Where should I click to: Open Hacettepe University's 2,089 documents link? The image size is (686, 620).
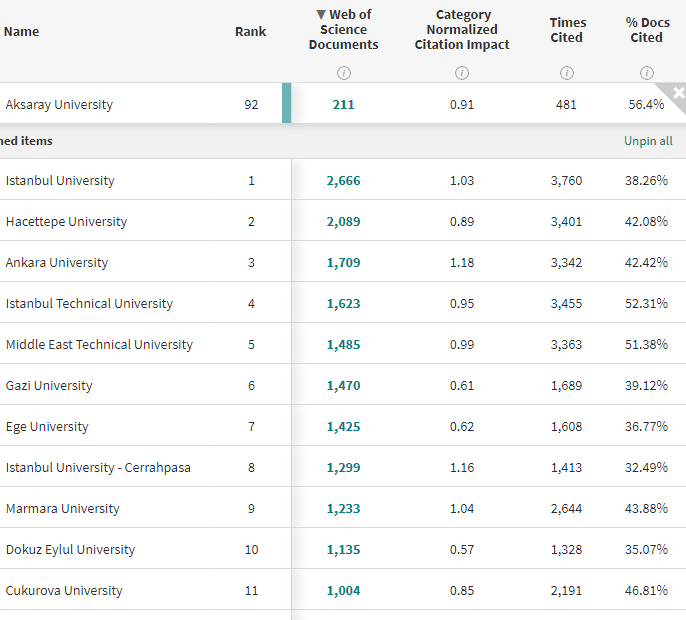343,222
